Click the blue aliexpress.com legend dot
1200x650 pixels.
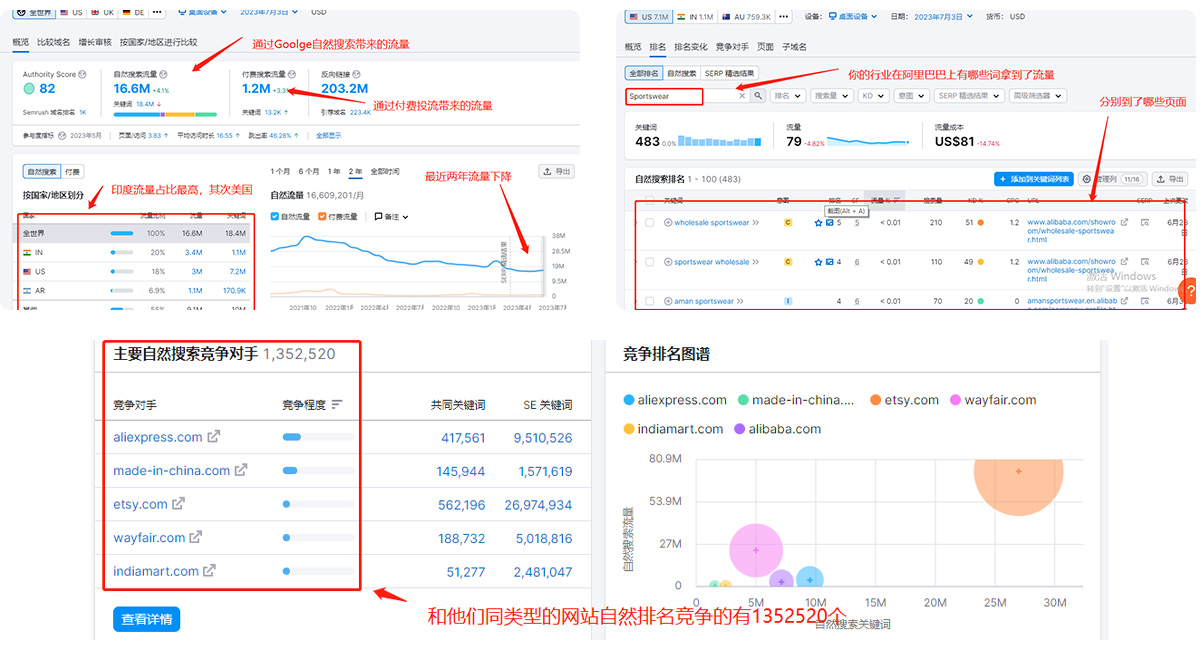pos(628,400)
